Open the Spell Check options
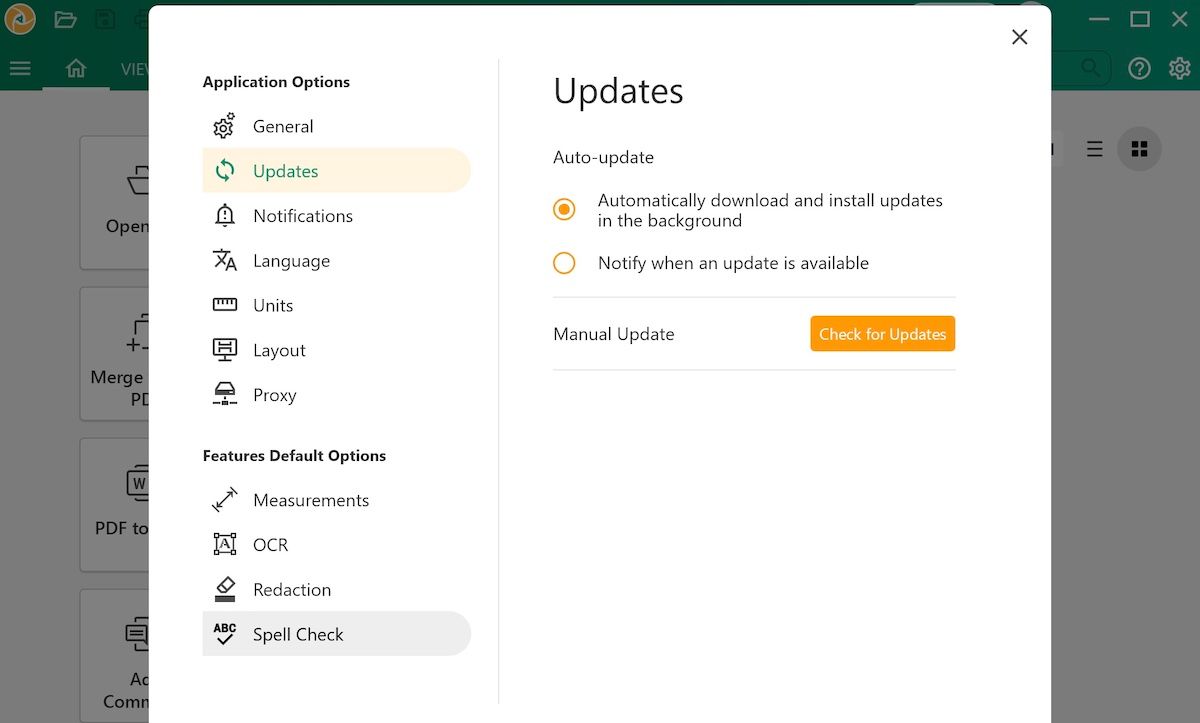Screen dimensions: 1200x723 [x=297, y=634]
